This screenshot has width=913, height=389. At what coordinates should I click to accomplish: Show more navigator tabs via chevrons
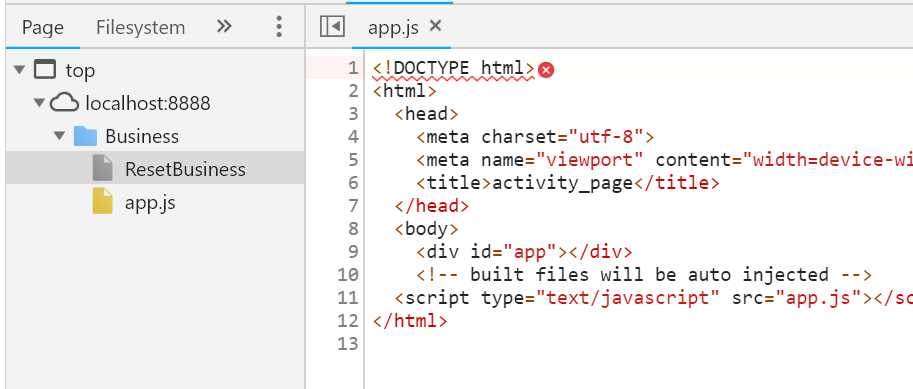pyautogui.click(x=224, y=26)
